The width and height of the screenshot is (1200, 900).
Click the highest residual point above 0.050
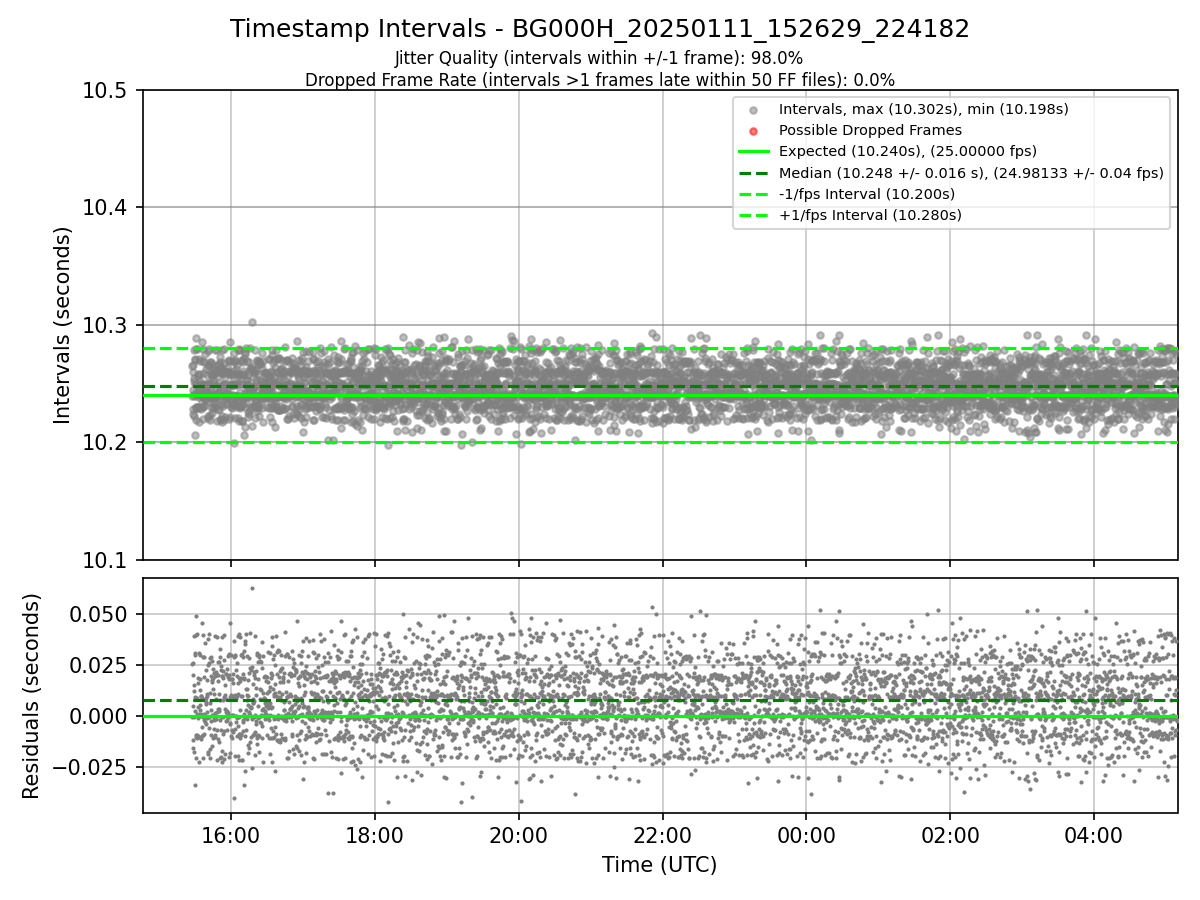252,588
